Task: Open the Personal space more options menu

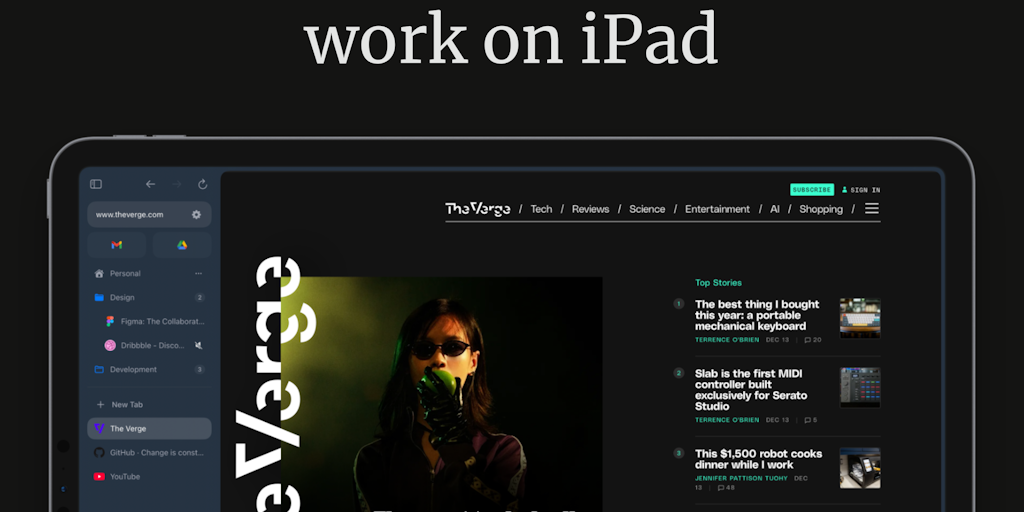Action: (x=199, y=273)
